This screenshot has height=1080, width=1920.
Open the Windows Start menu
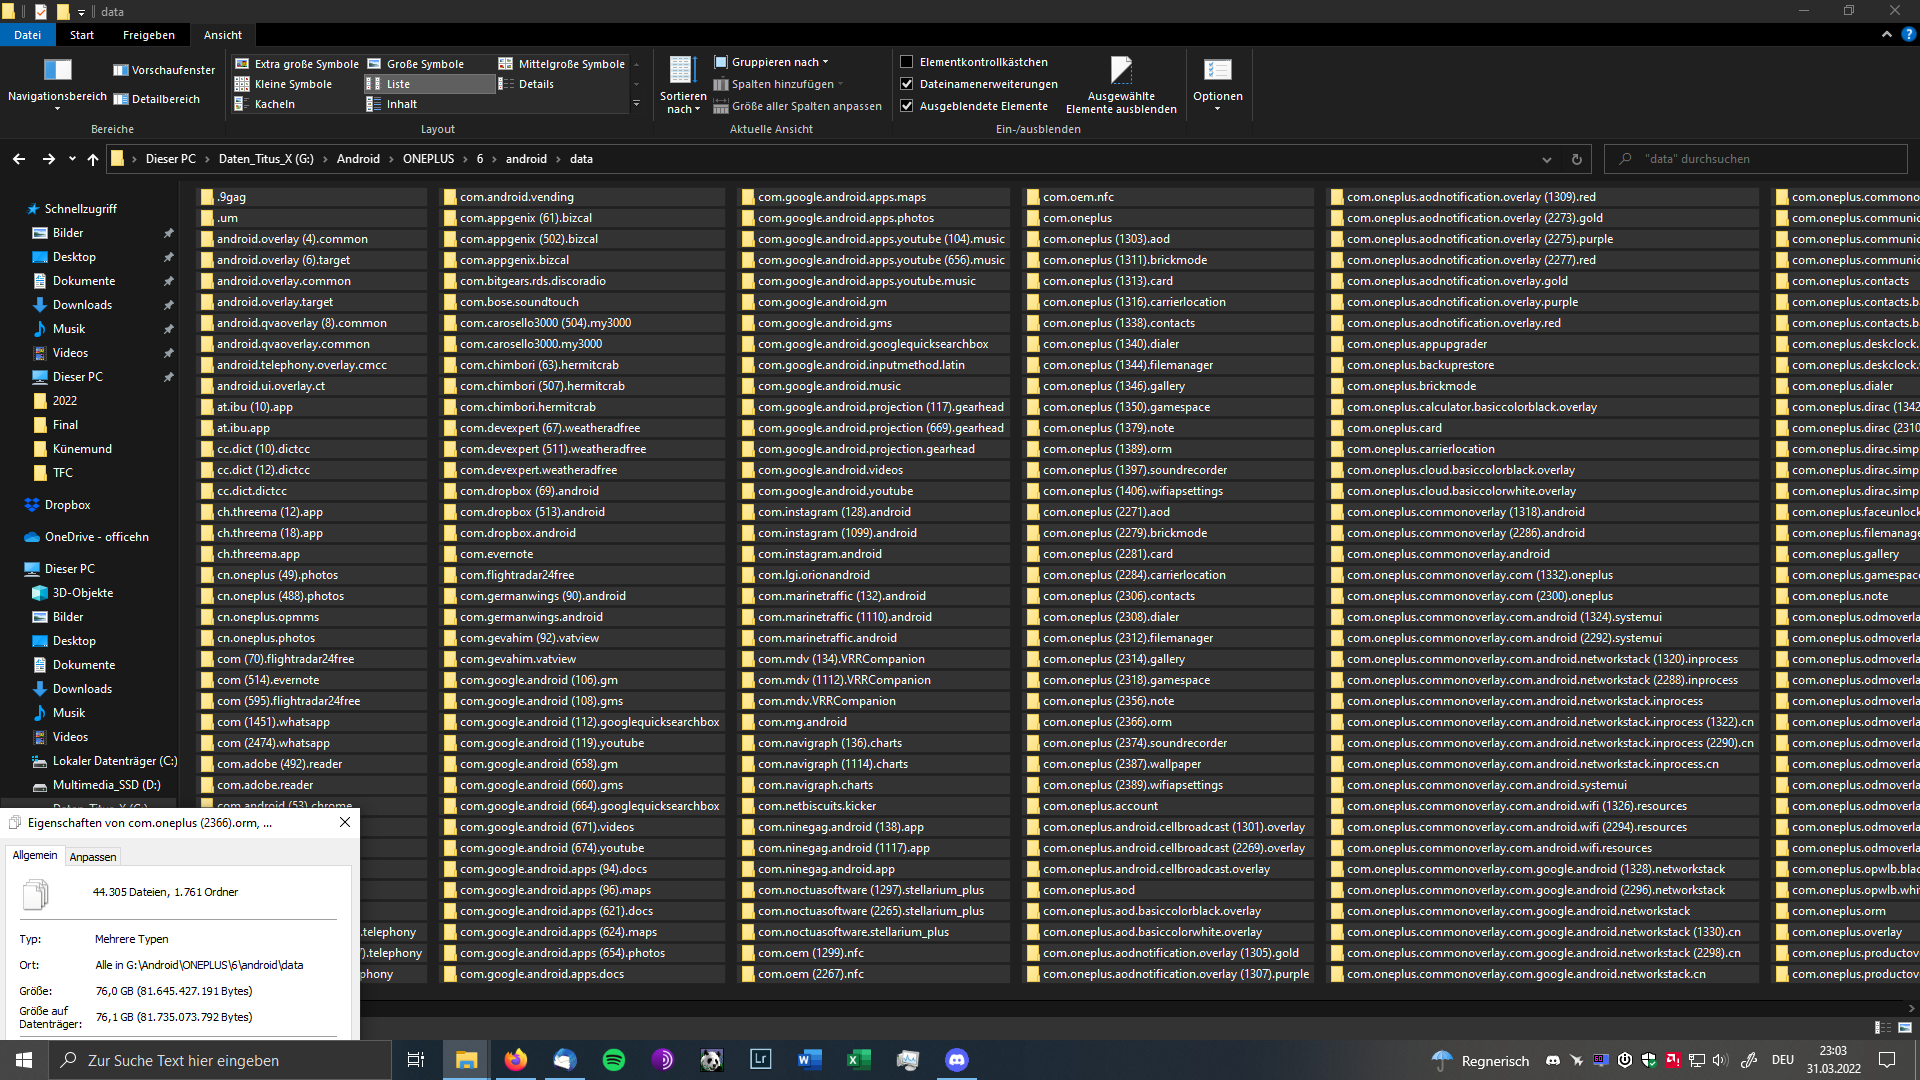click(x=24, y=1060)
